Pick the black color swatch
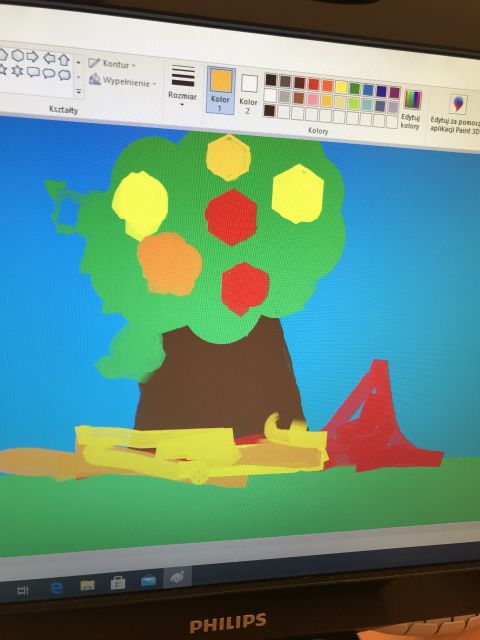The image size is (480, 640). [271, 79]
